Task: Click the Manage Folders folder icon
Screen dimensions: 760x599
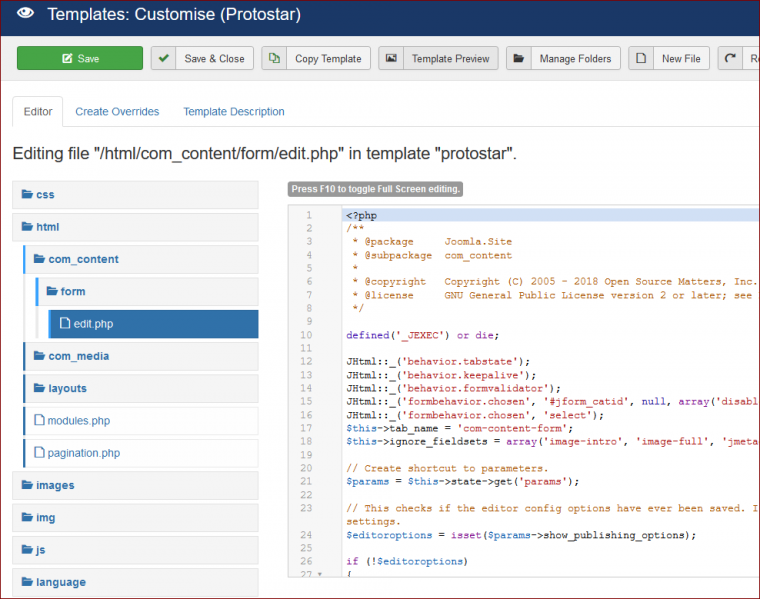Action: click(x=518, y=59)
